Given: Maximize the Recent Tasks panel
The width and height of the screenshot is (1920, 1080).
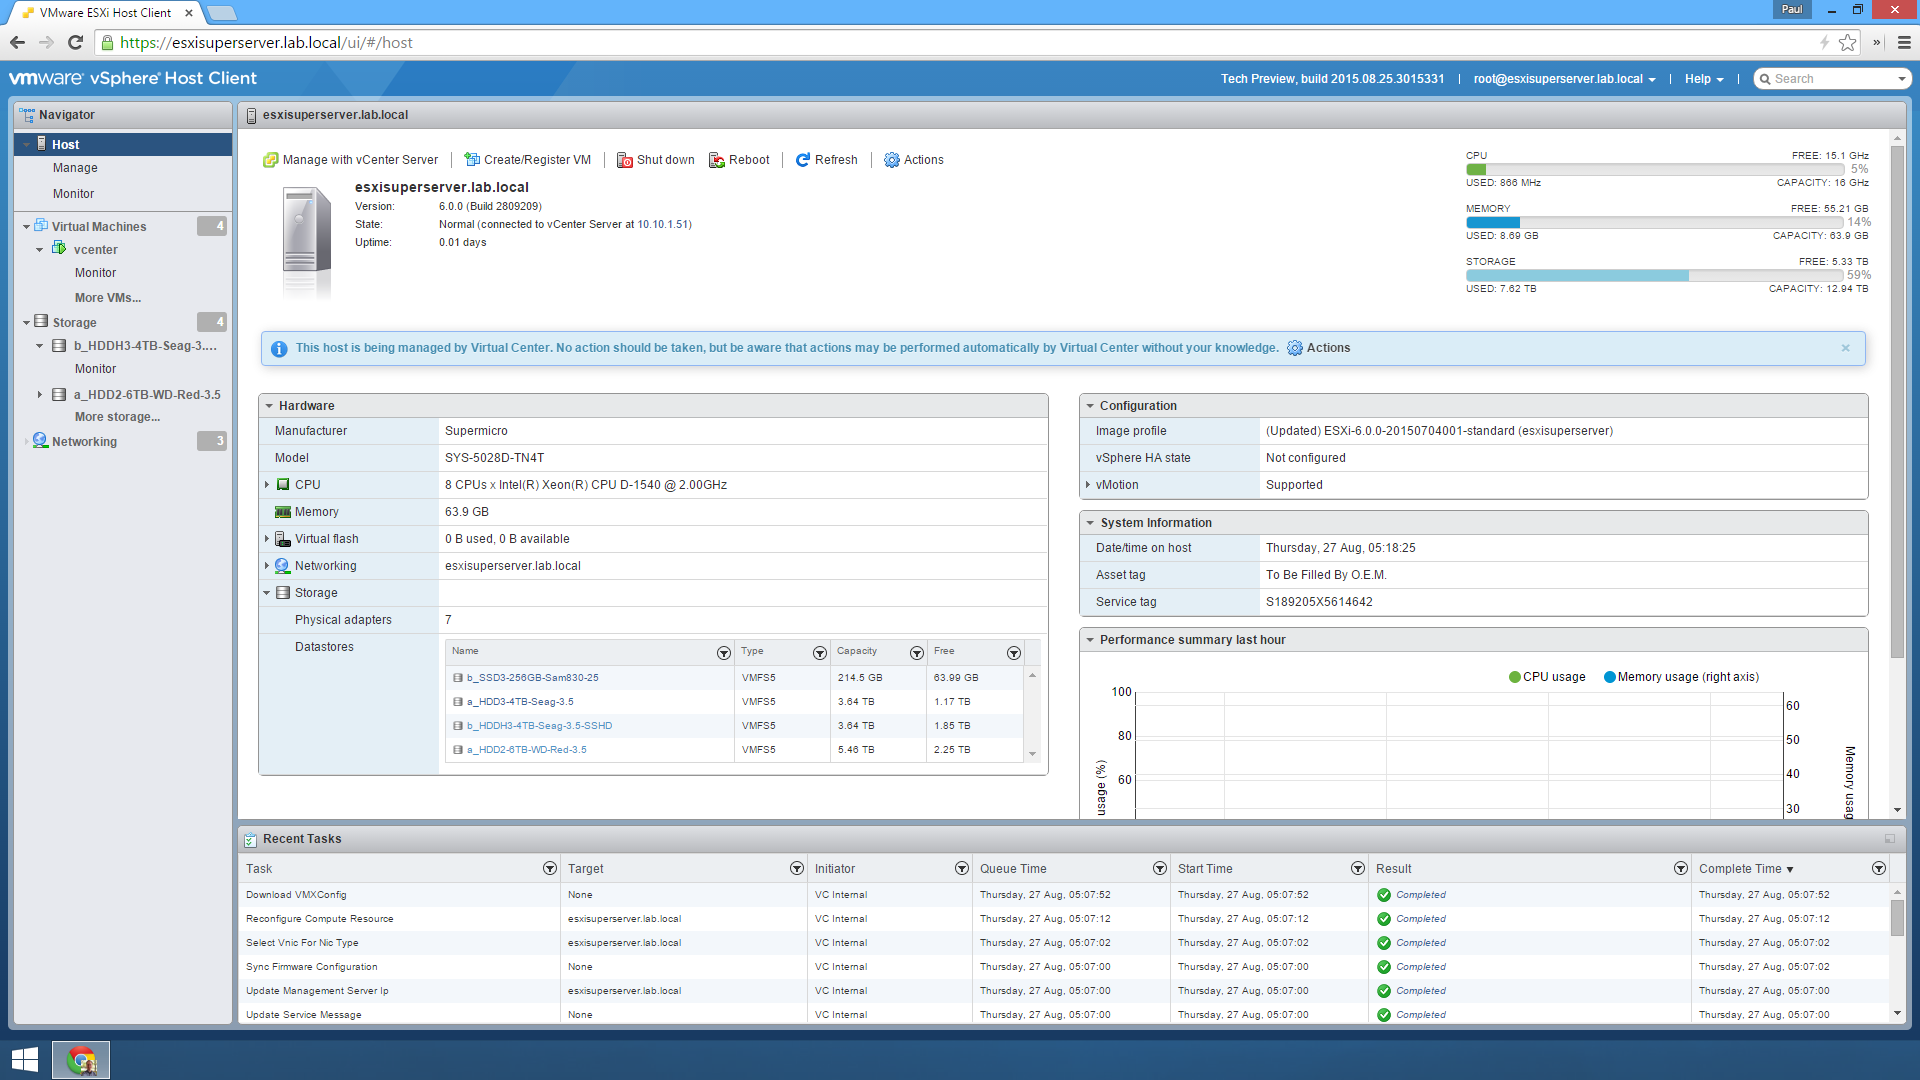Looking at the screenshot, I should coord(1890,839).
